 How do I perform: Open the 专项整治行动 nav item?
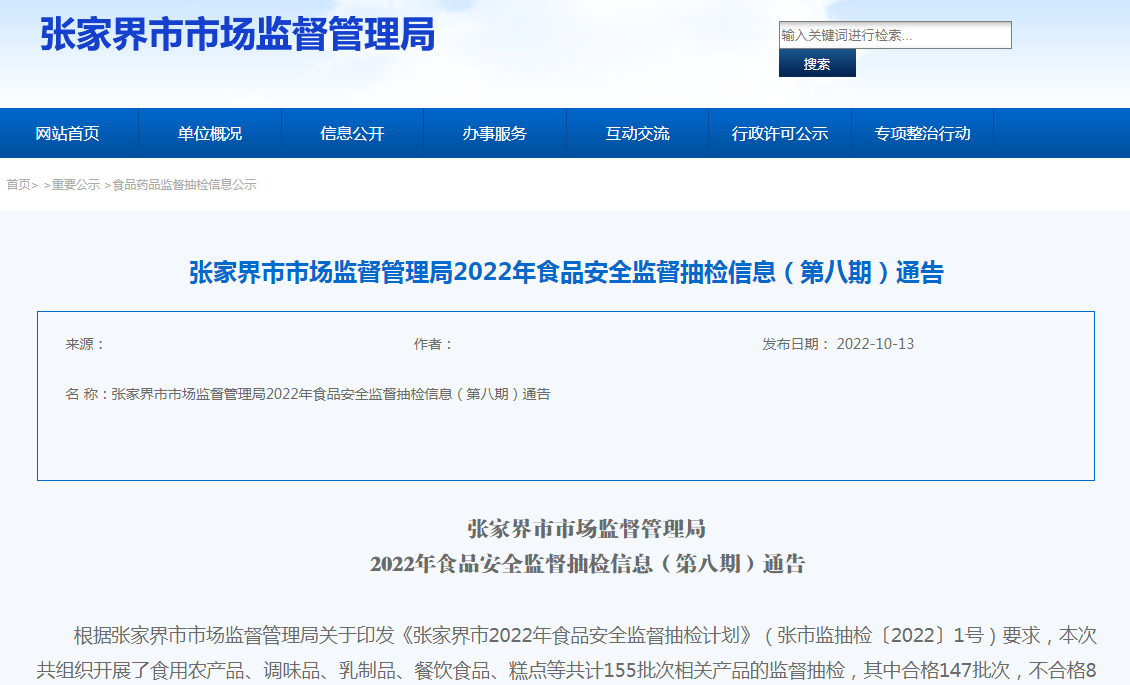(x=922, y=133)
